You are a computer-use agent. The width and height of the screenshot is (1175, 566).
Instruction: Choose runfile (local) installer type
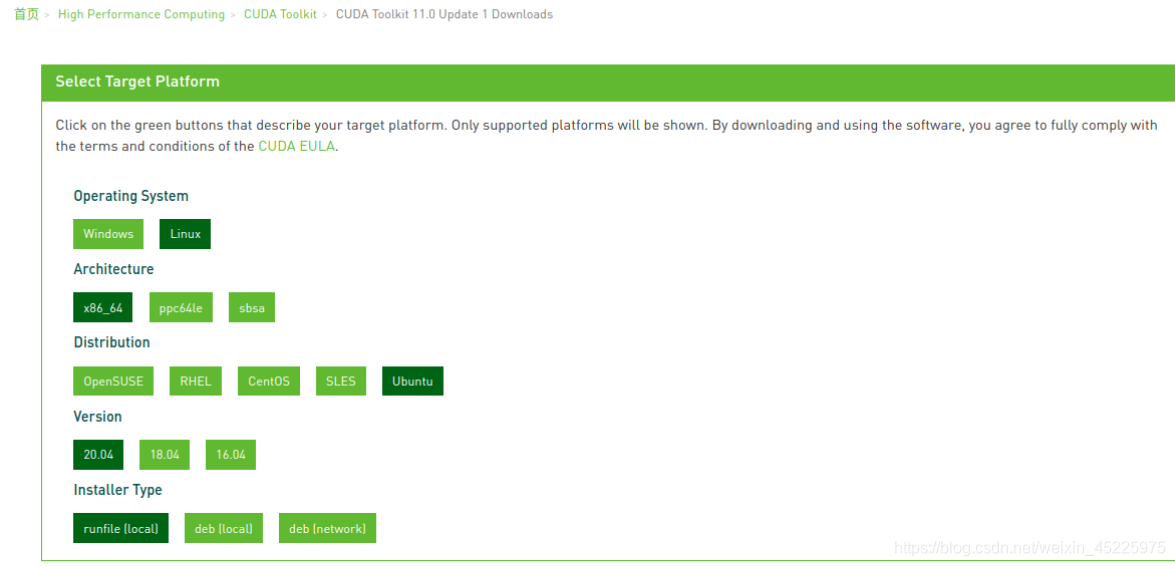121,529
